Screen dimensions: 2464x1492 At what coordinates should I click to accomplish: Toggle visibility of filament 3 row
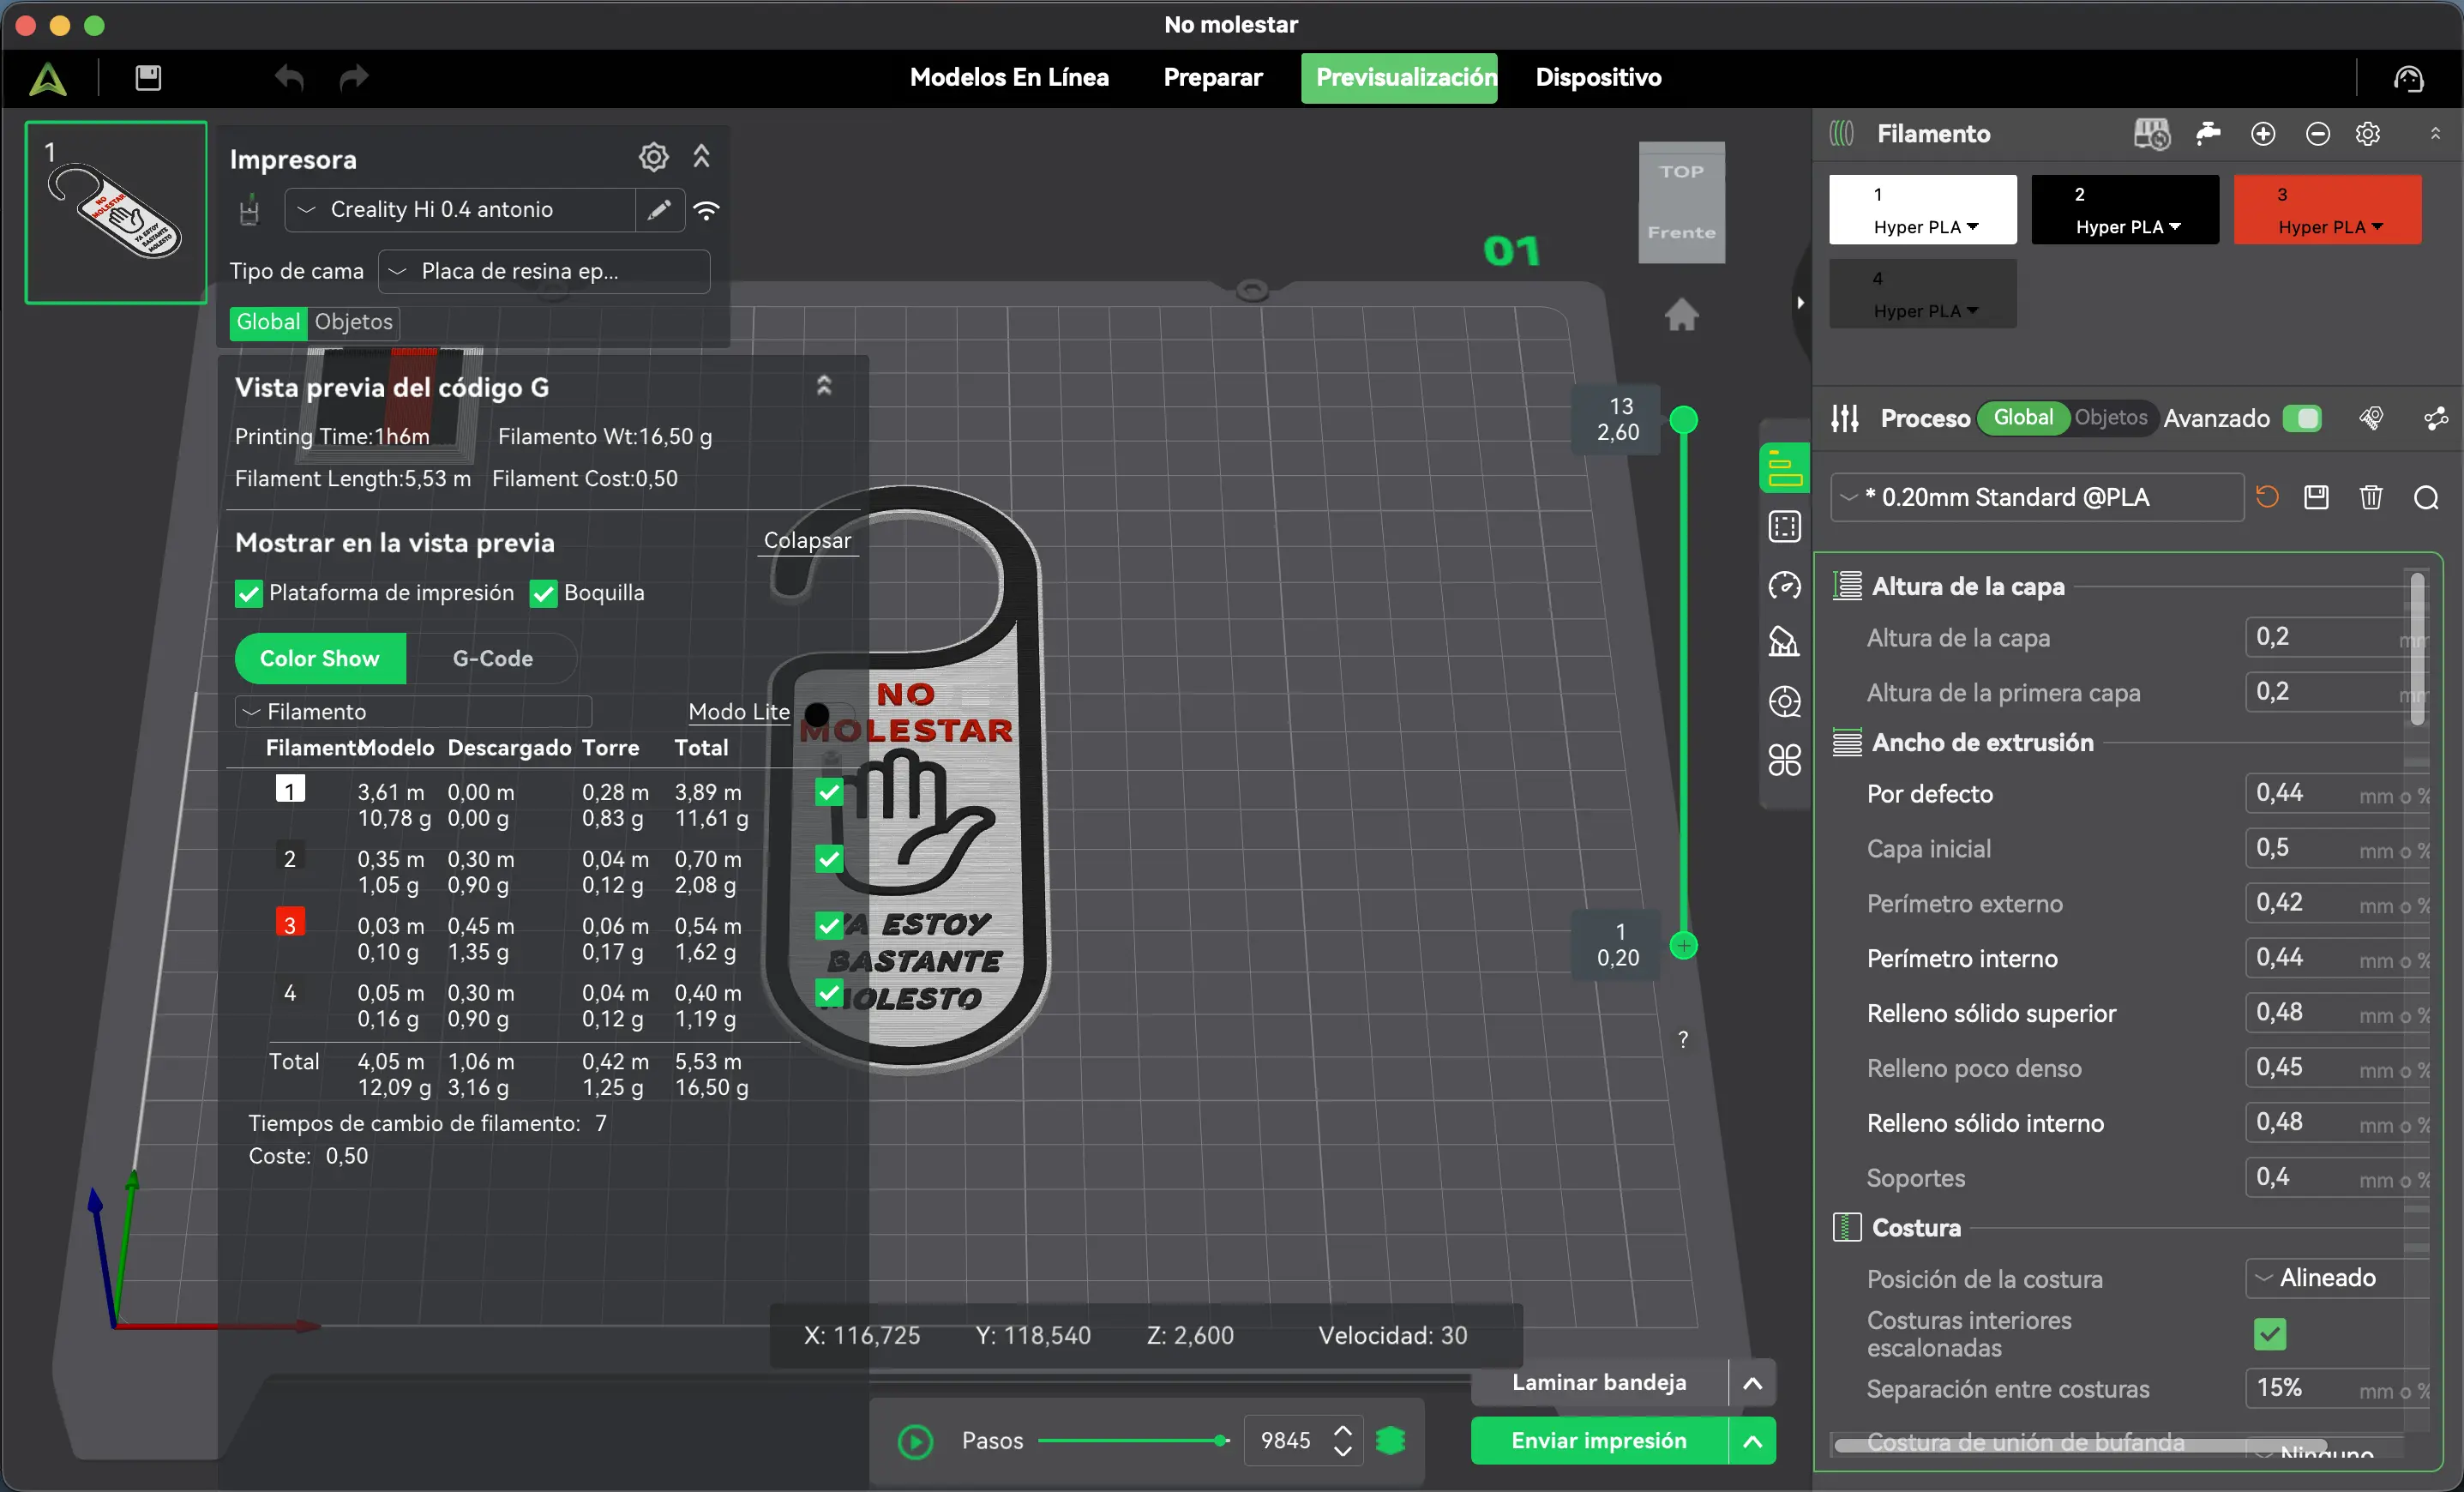coord(829,926)
